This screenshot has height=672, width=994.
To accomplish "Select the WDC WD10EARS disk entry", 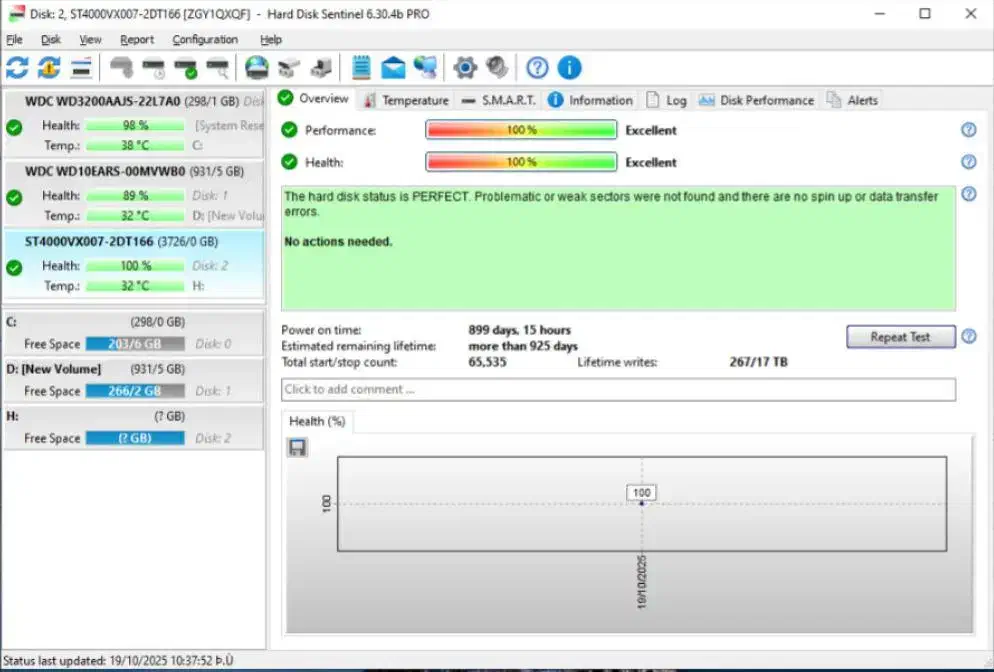I will [105, 171].
